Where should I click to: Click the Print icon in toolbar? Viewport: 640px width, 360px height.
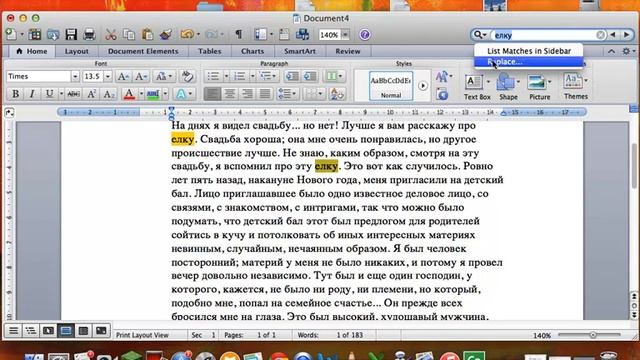coord(89,35)
